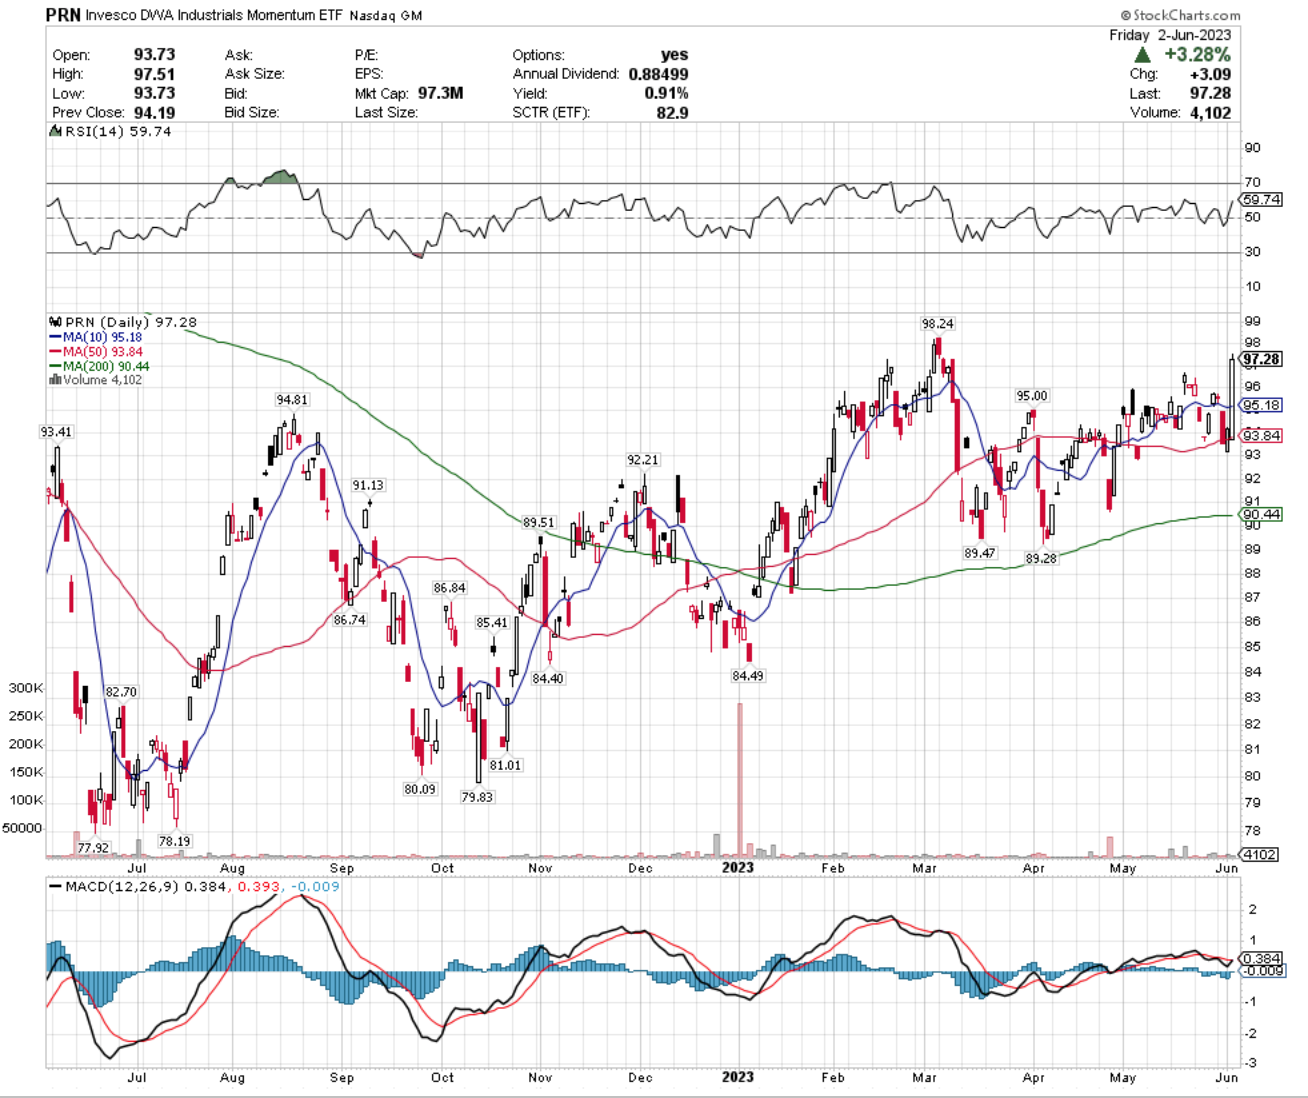Image resolution: width=1308 pixels, height=1098 pixels.
Task: Click the 93.84 MA tag on right axis
Action: [x=1261, y=436]
